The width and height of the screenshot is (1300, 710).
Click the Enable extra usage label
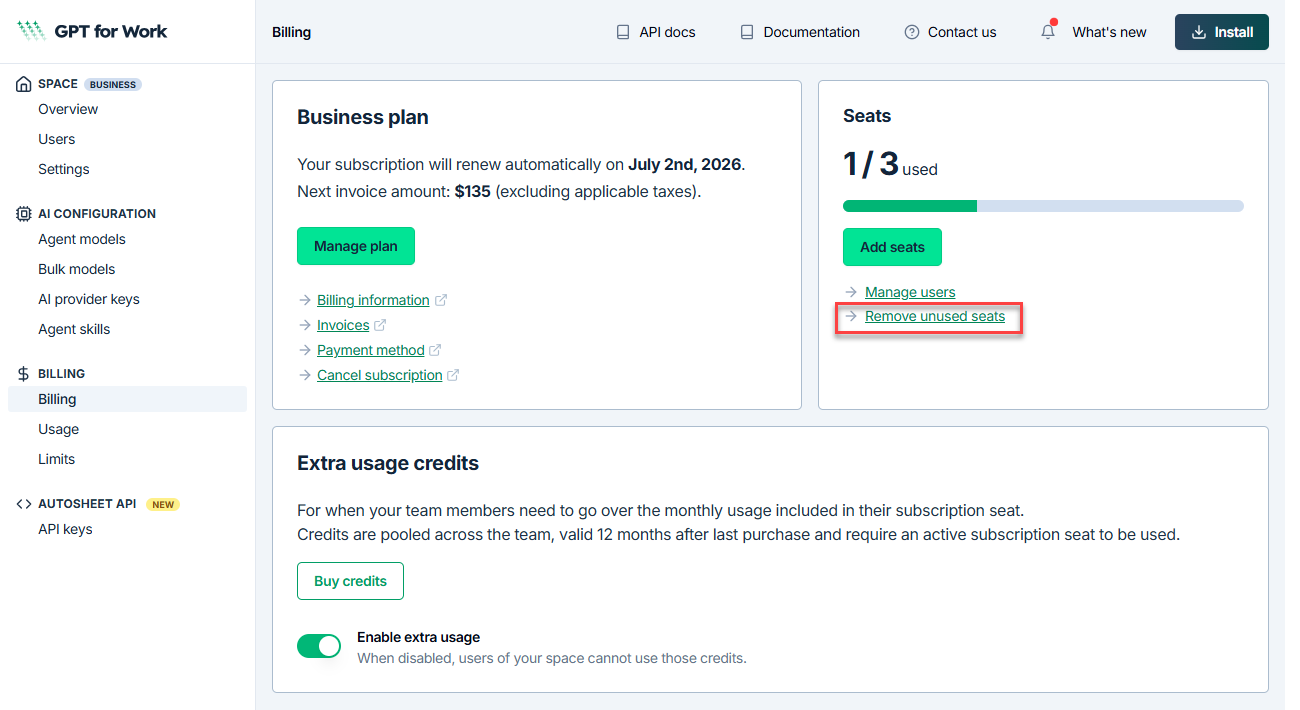tap(418, 637)
